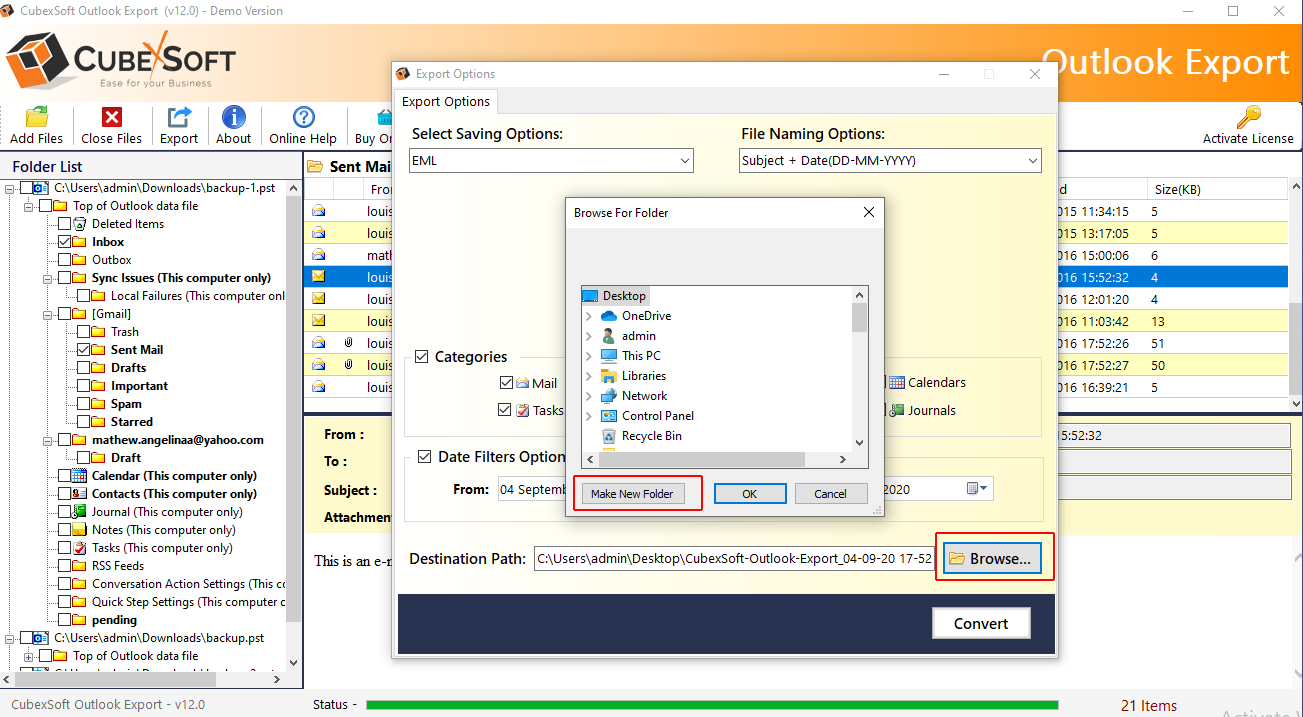
Task: Toggle the Date Filters Option checkbox
Action: [422, 457]
